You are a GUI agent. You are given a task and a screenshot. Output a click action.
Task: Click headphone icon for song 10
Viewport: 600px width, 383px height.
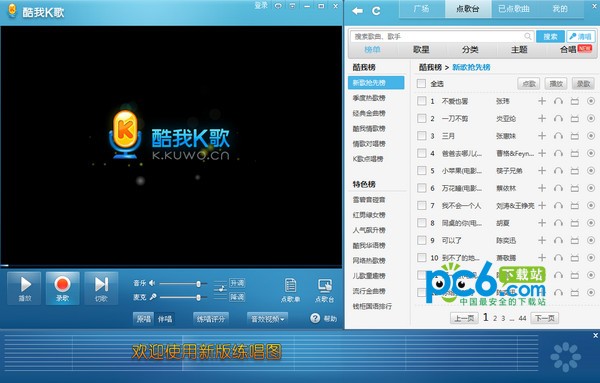(x=558, y=258)
